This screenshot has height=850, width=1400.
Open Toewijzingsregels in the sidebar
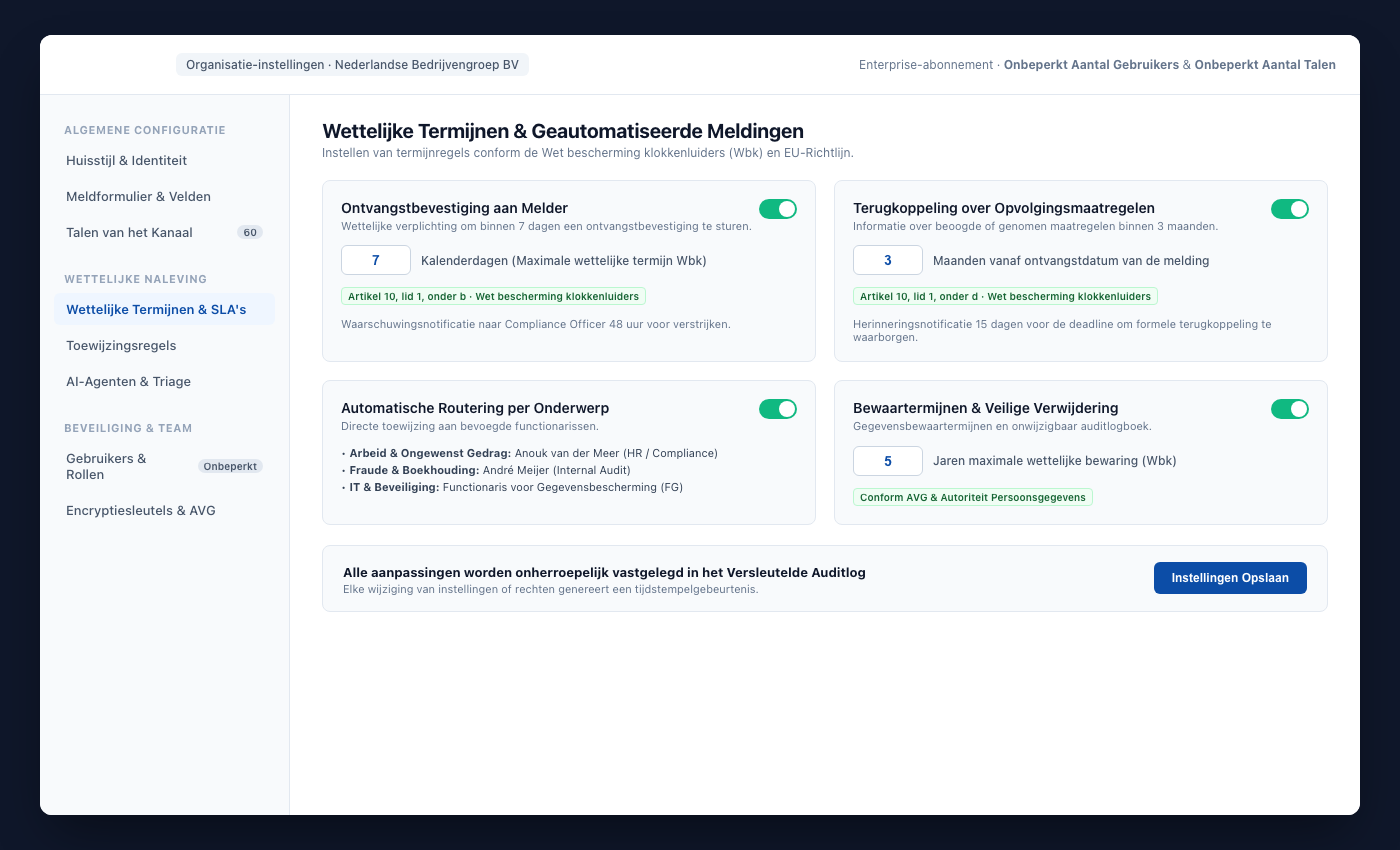(164, 345)
